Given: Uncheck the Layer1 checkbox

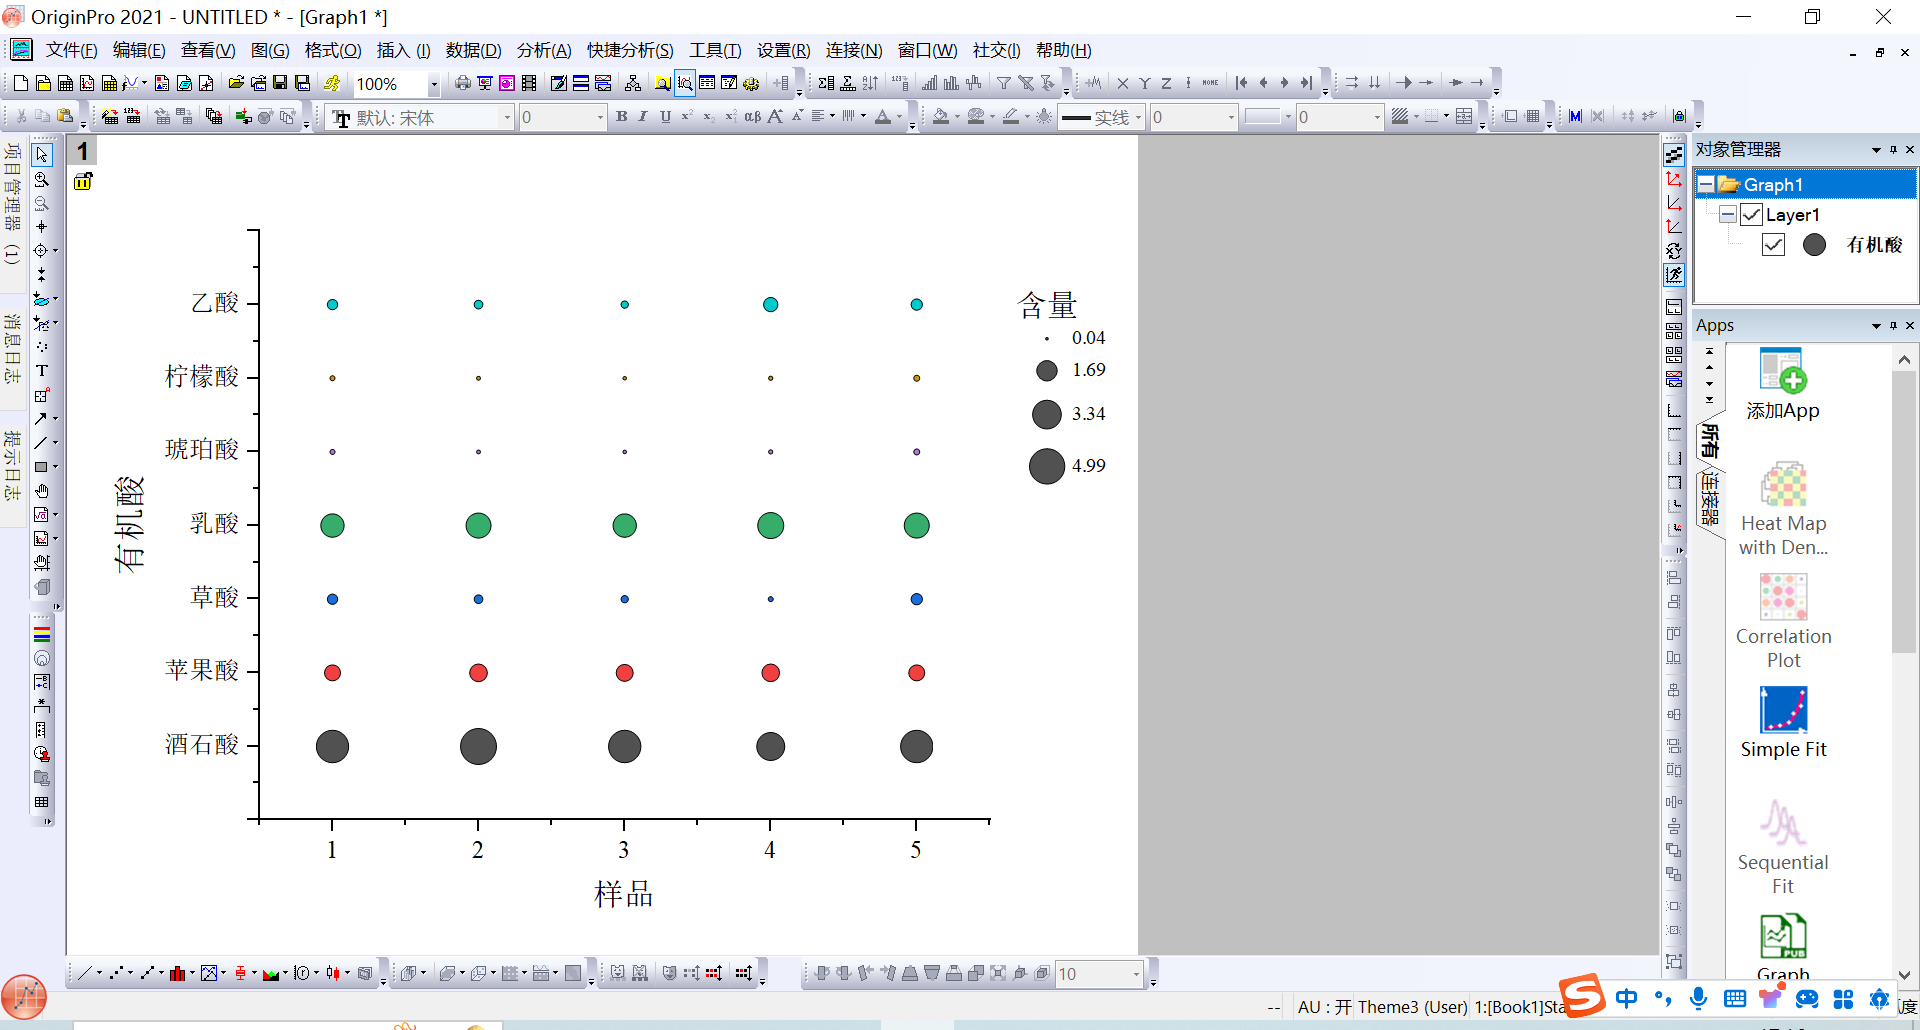Looking at the screenshot, I should tap(1751, 215).
